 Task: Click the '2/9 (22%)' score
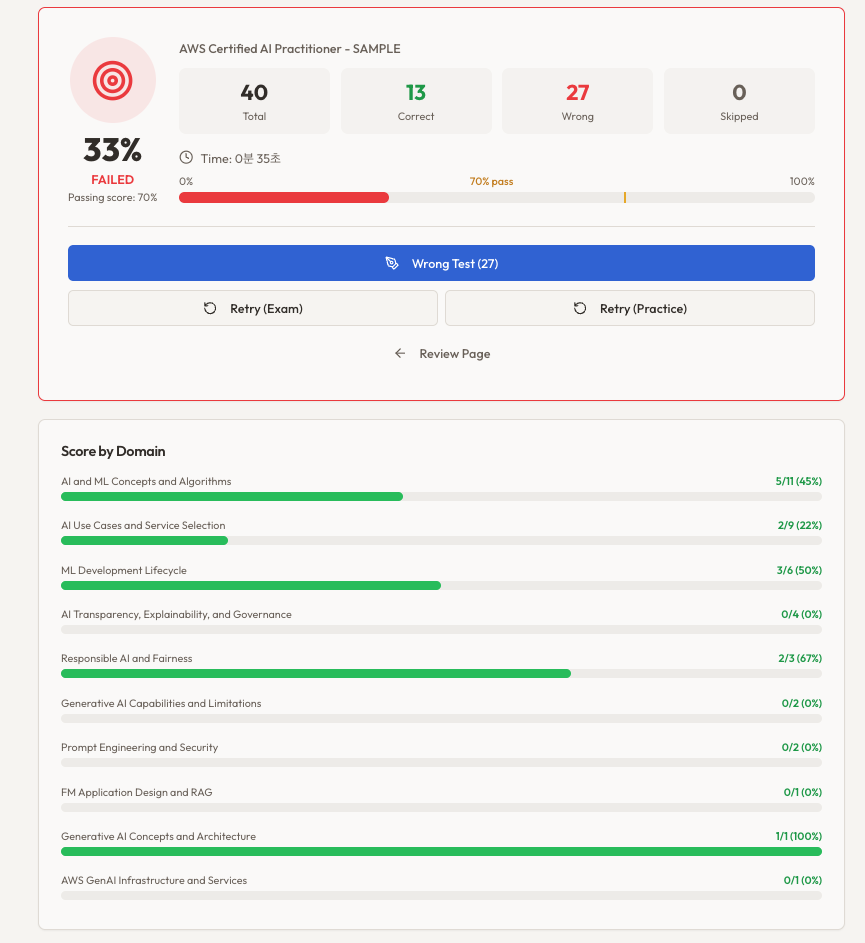point(800,525)
